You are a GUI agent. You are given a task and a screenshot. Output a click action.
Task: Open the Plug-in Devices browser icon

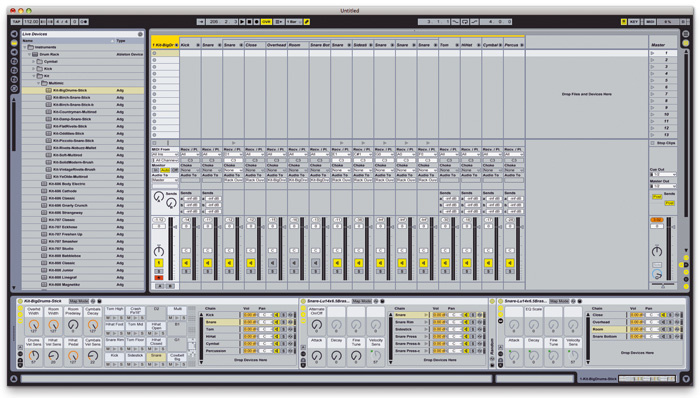click(x=14, y=52)
